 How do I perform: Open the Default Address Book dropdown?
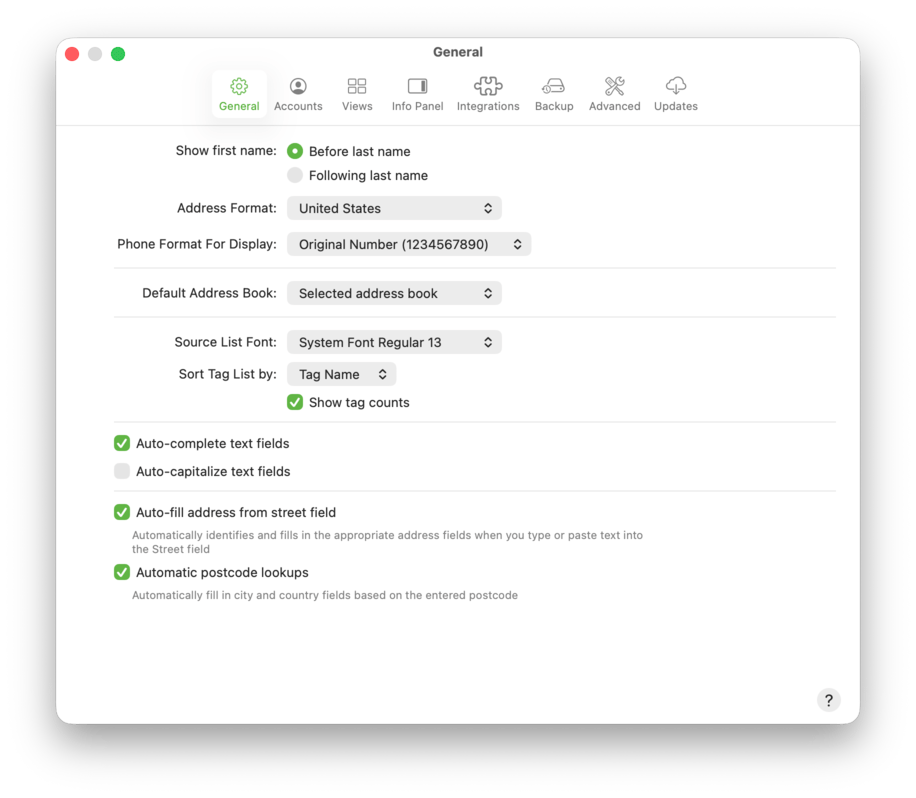click(394, 293)
